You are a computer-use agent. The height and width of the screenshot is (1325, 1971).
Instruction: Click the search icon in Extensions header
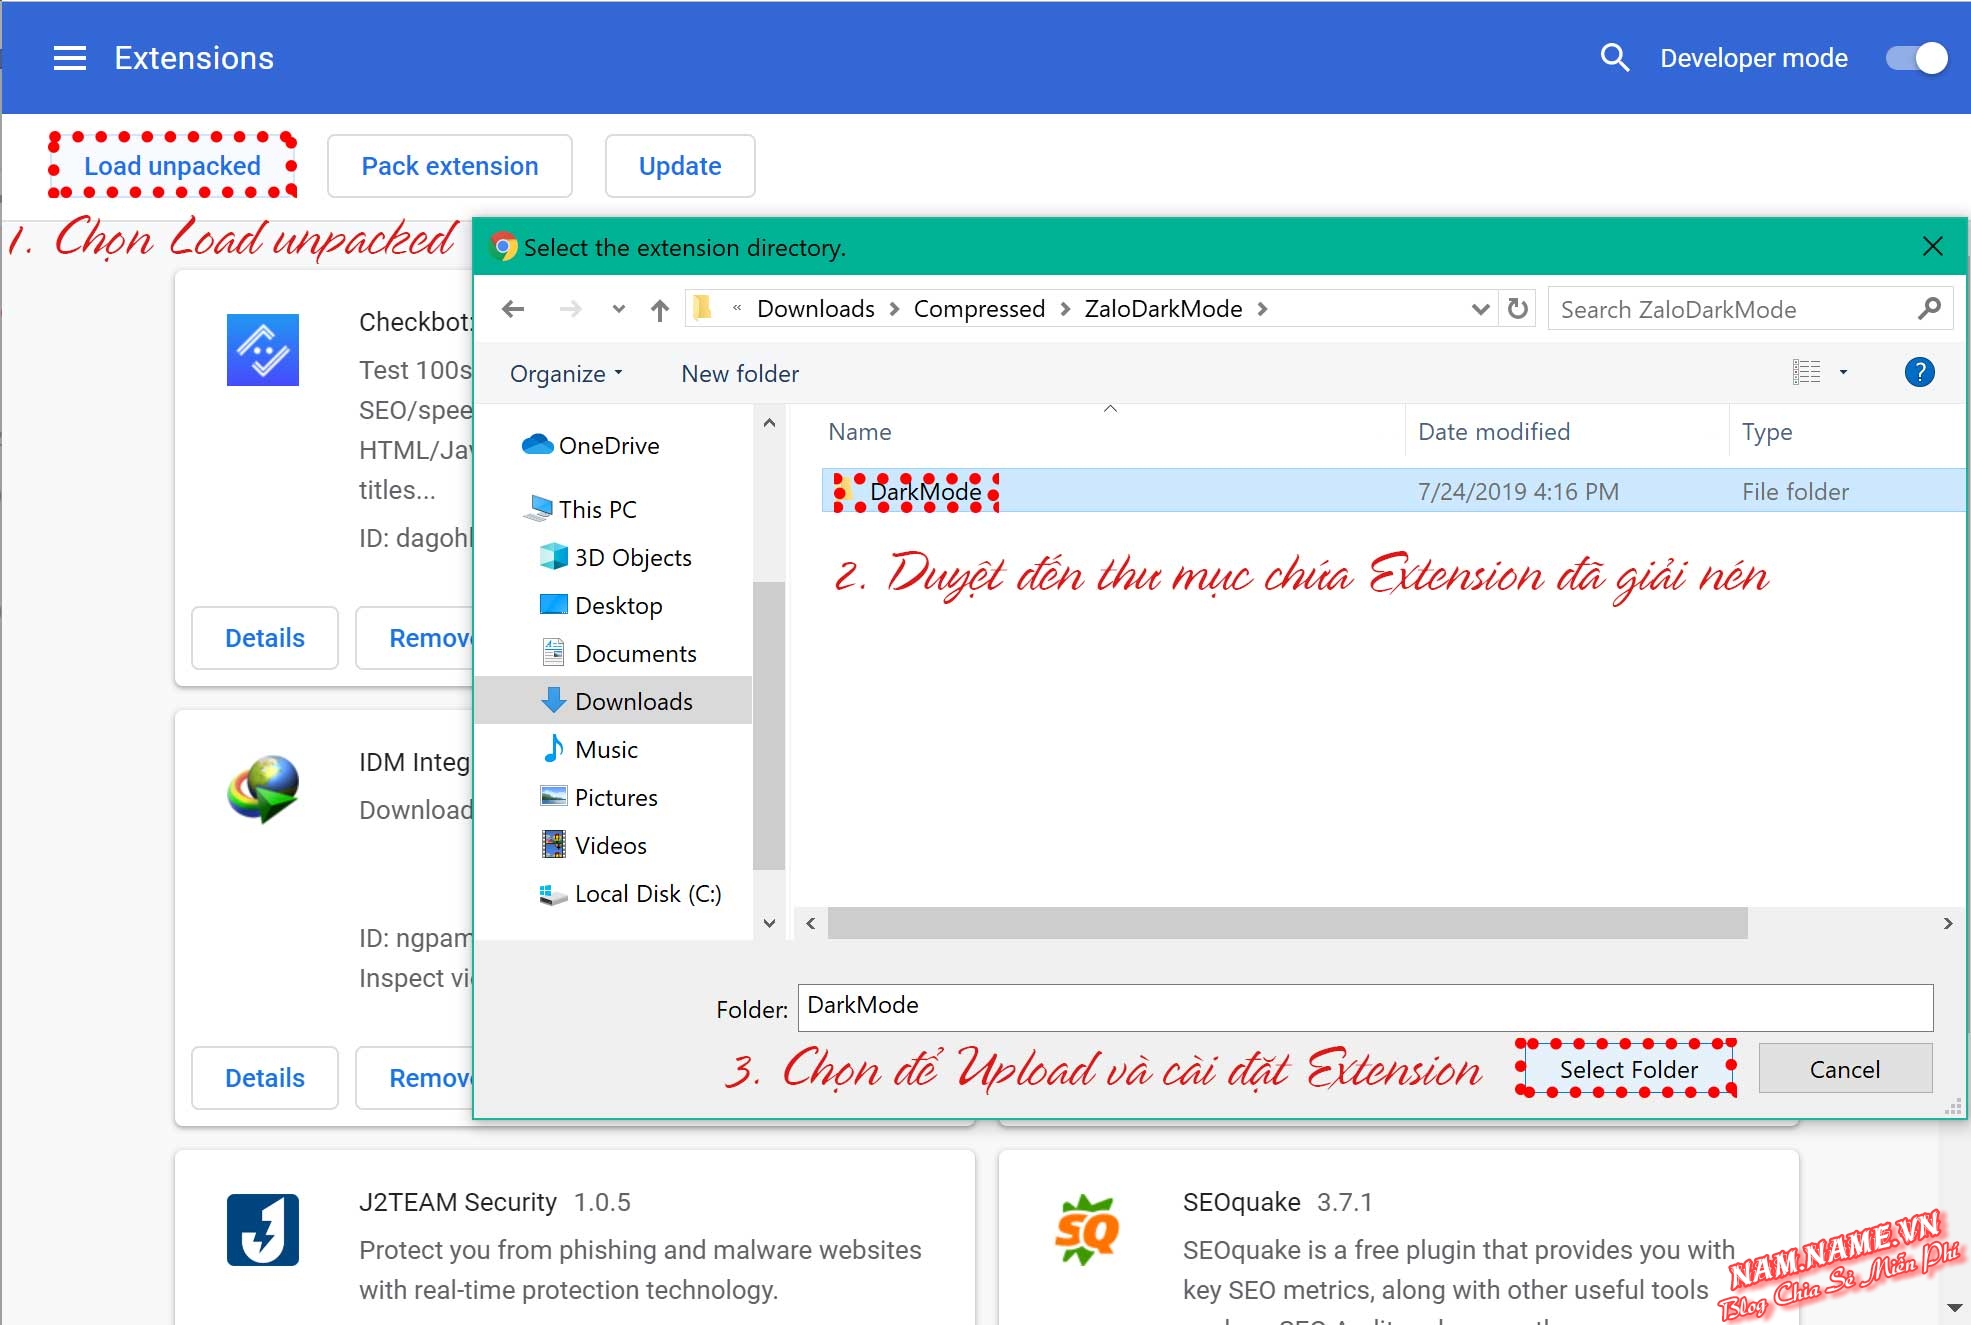(1614, 58)
